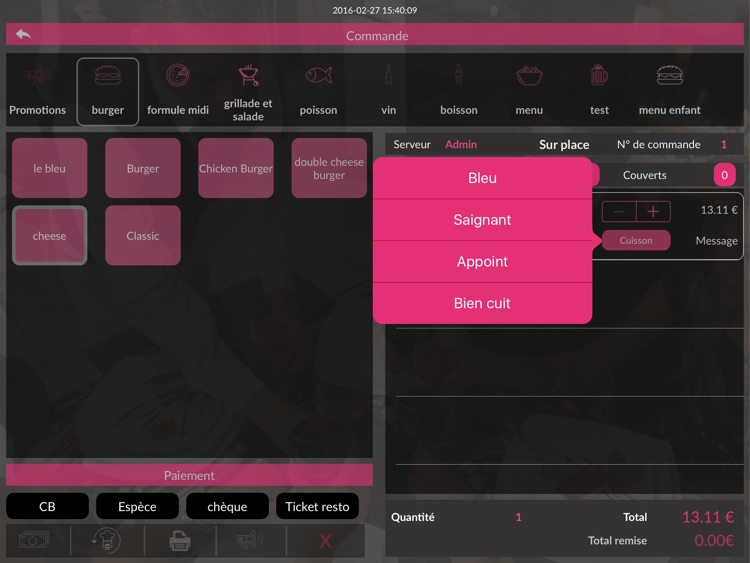
Task: Open the vin category
Action: point(388,91)
